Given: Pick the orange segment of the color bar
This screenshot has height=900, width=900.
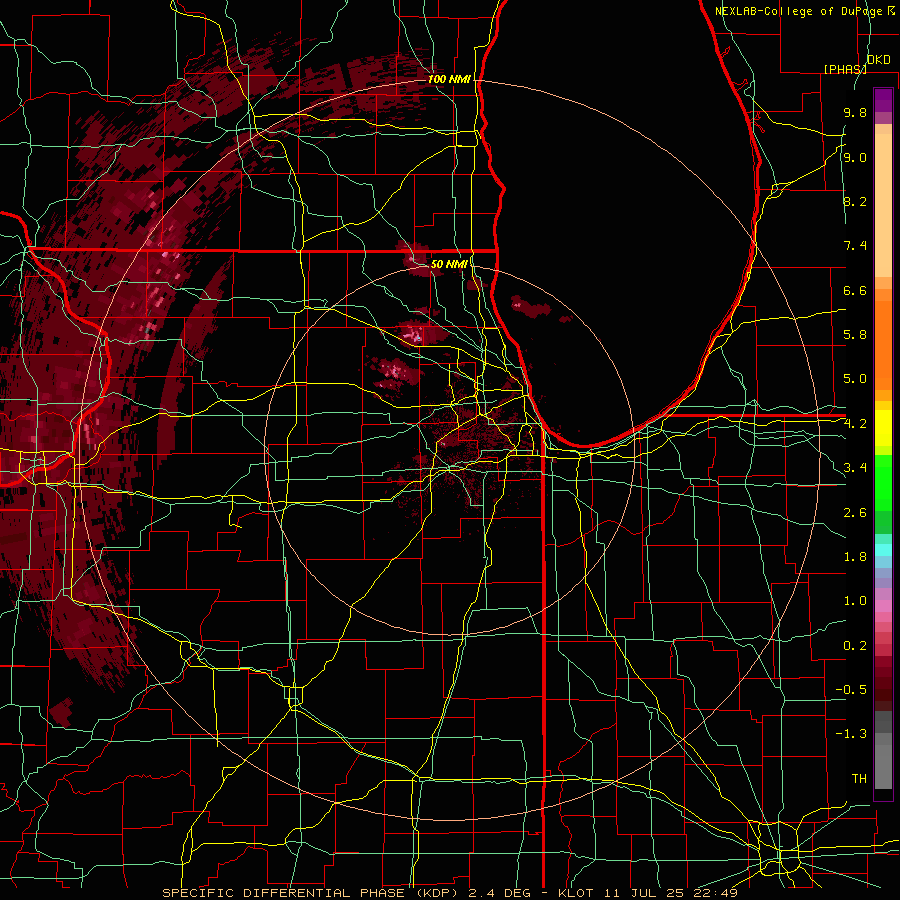Looking at the screenshot, I should tap(883, 344).
